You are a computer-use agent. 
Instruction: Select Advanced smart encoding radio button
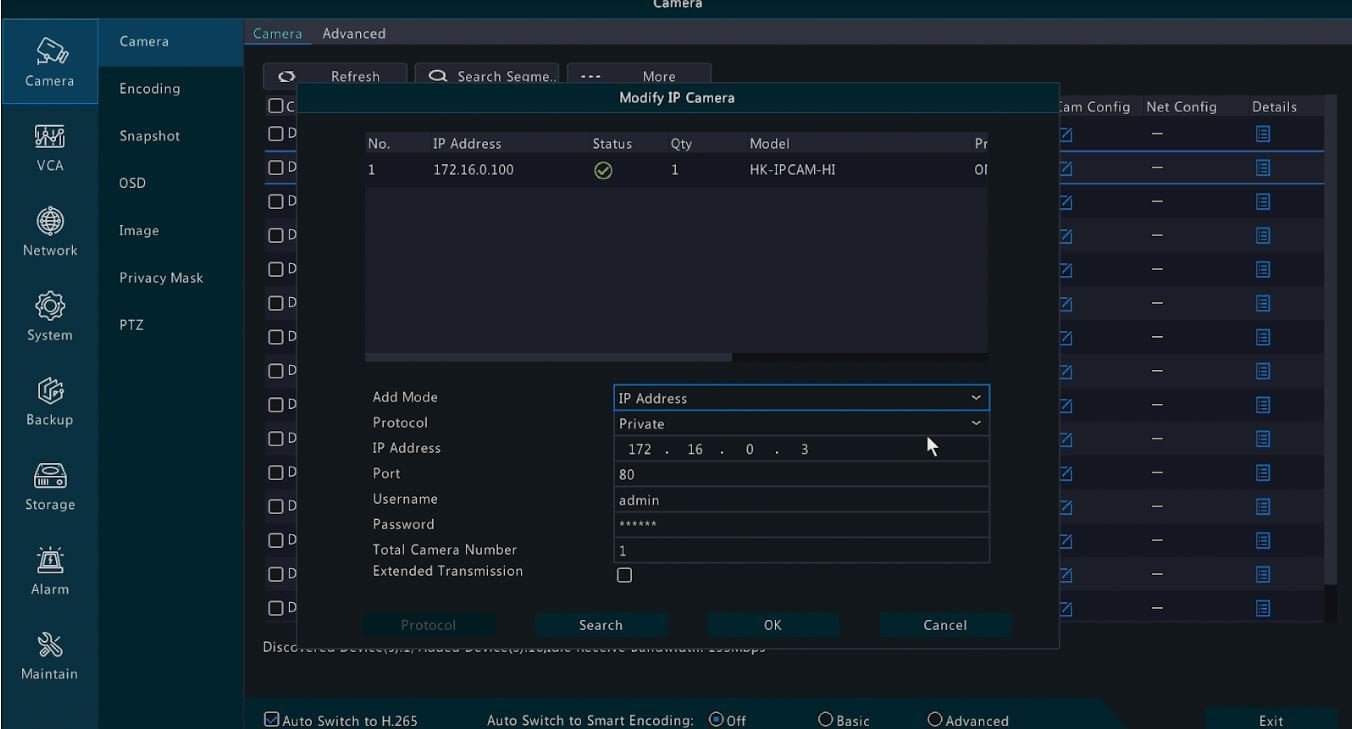(935, 720)
